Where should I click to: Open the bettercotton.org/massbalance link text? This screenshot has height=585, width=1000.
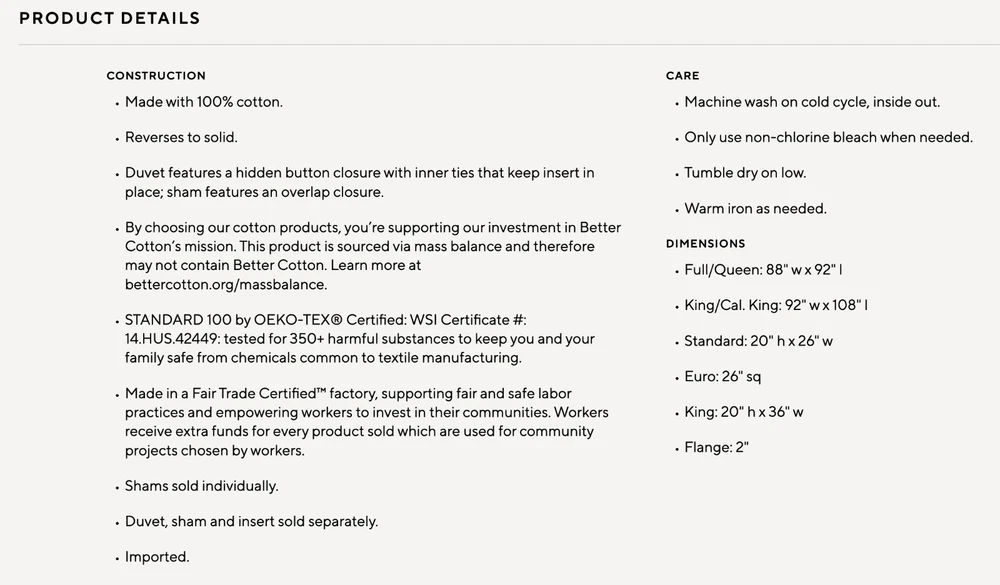click(212, 285)
